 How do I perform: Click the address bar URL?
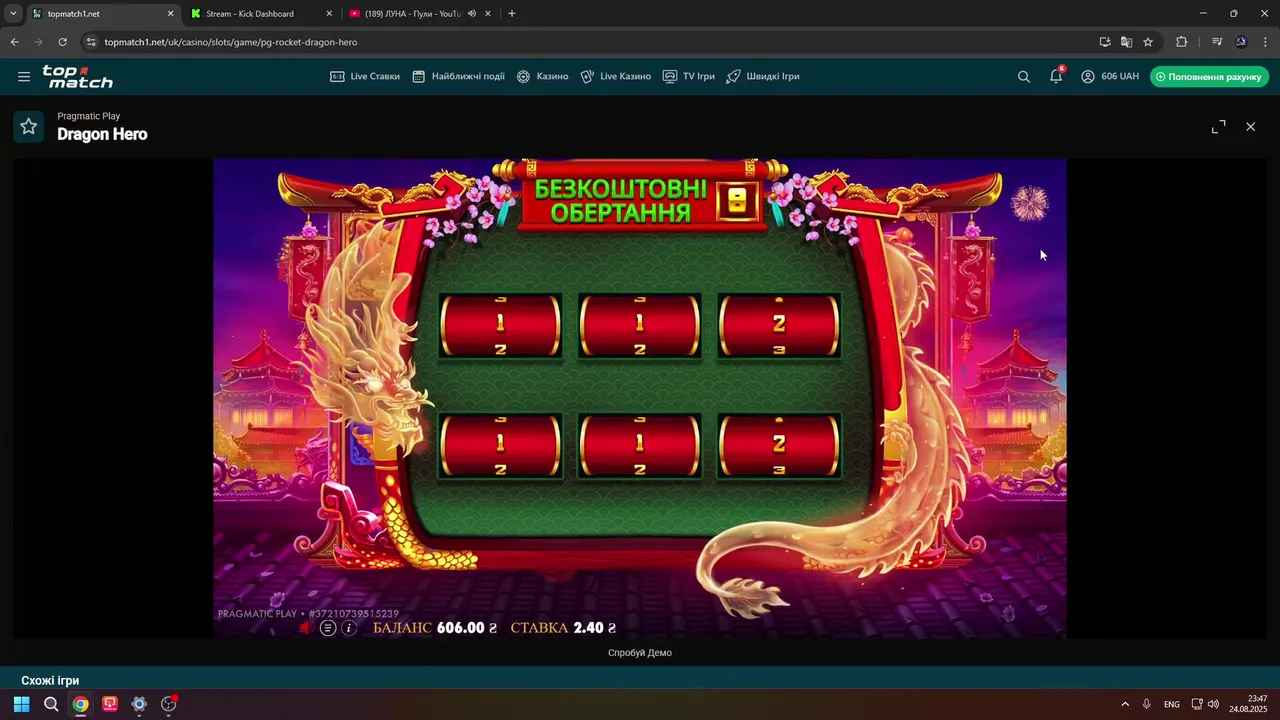231,42
